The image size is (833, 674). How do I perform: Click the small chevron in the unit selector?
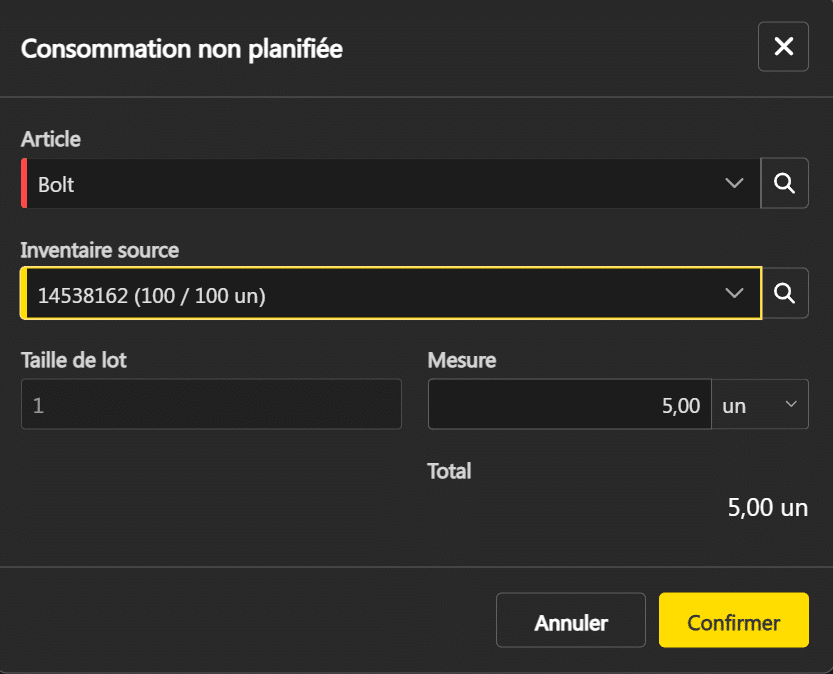tap(791, 404)
